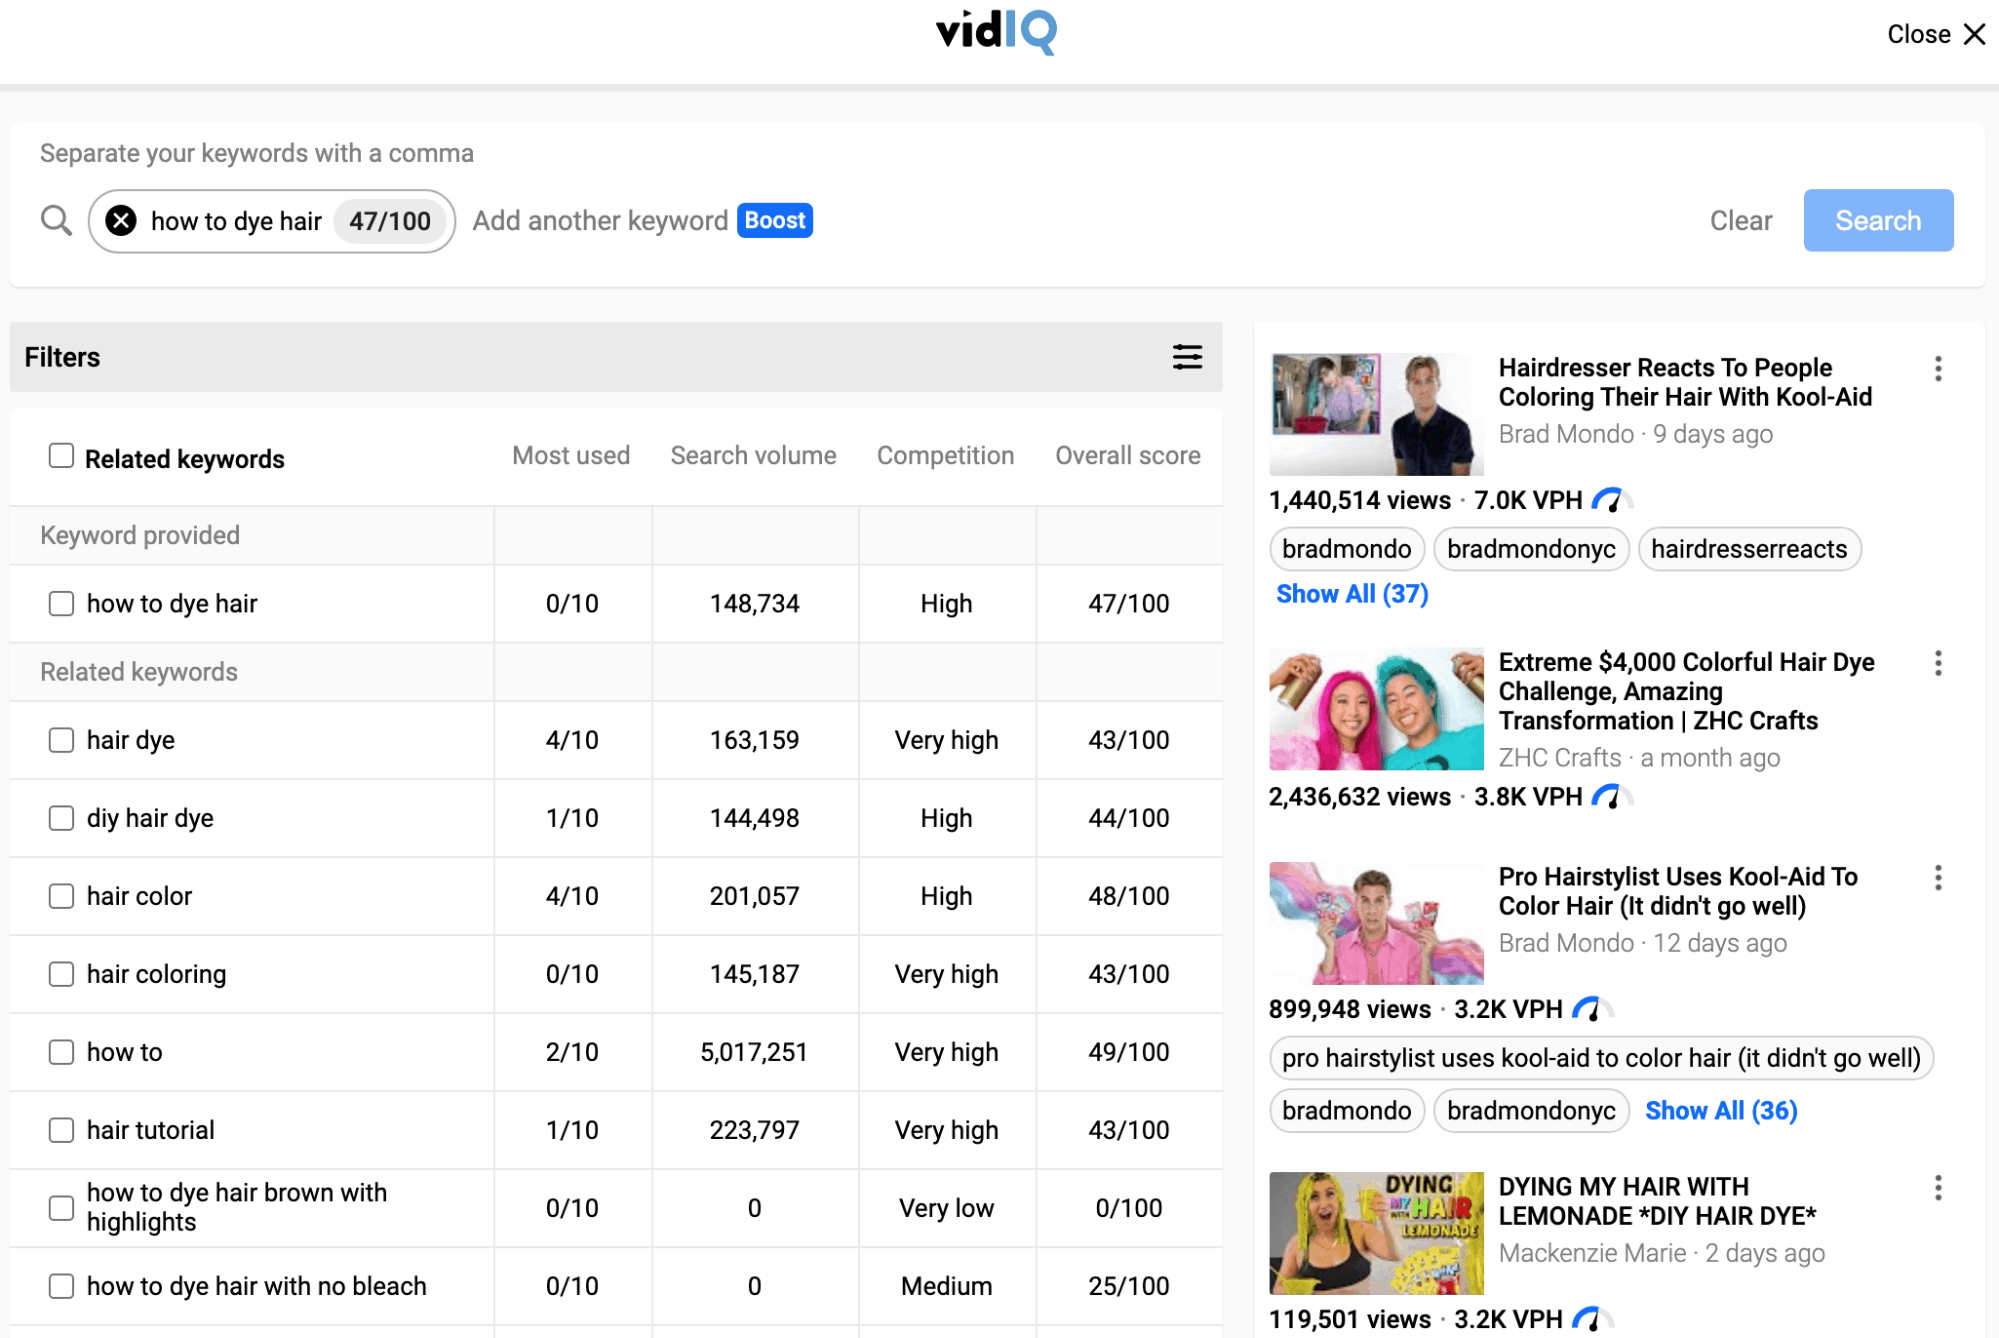
Task: Expand Show All (37) tags
Action: tap(1352, 593)
